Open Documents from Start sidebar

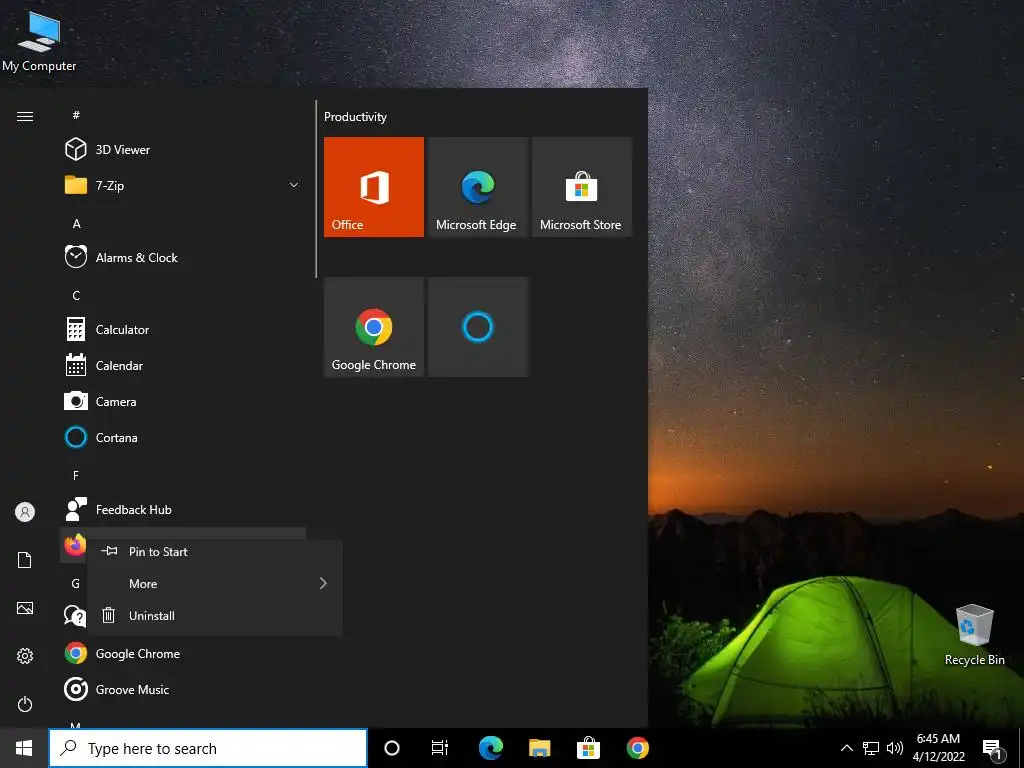pyautogui.click(x=25, y=560)
